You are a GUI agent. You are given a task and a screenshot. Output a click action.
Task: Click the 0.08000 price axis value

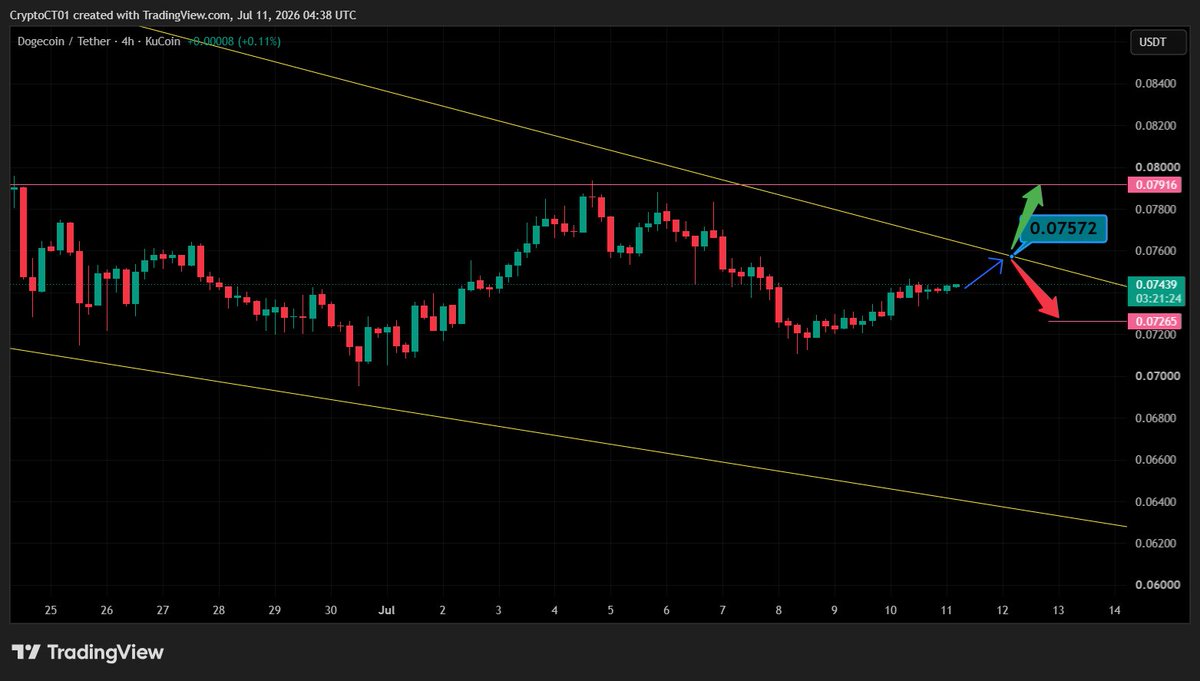1159,168
